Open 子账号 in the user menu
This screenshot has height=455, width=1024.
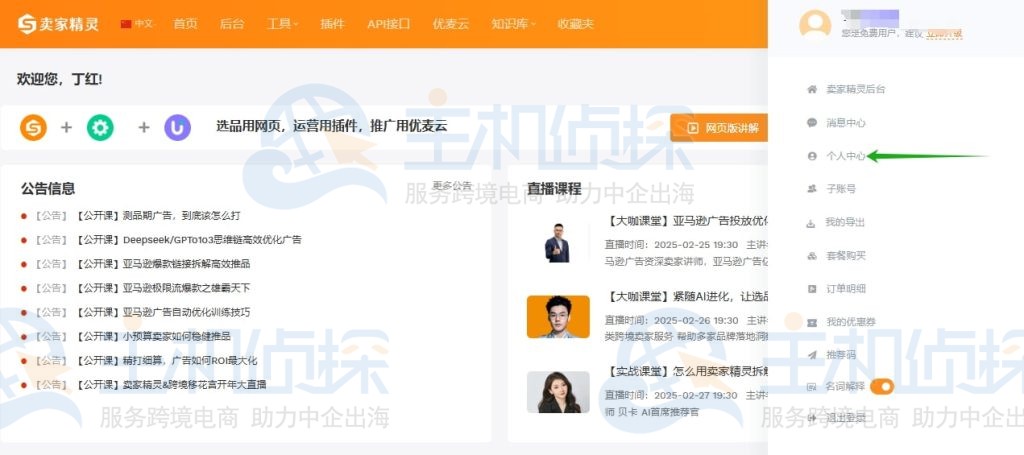841,189
